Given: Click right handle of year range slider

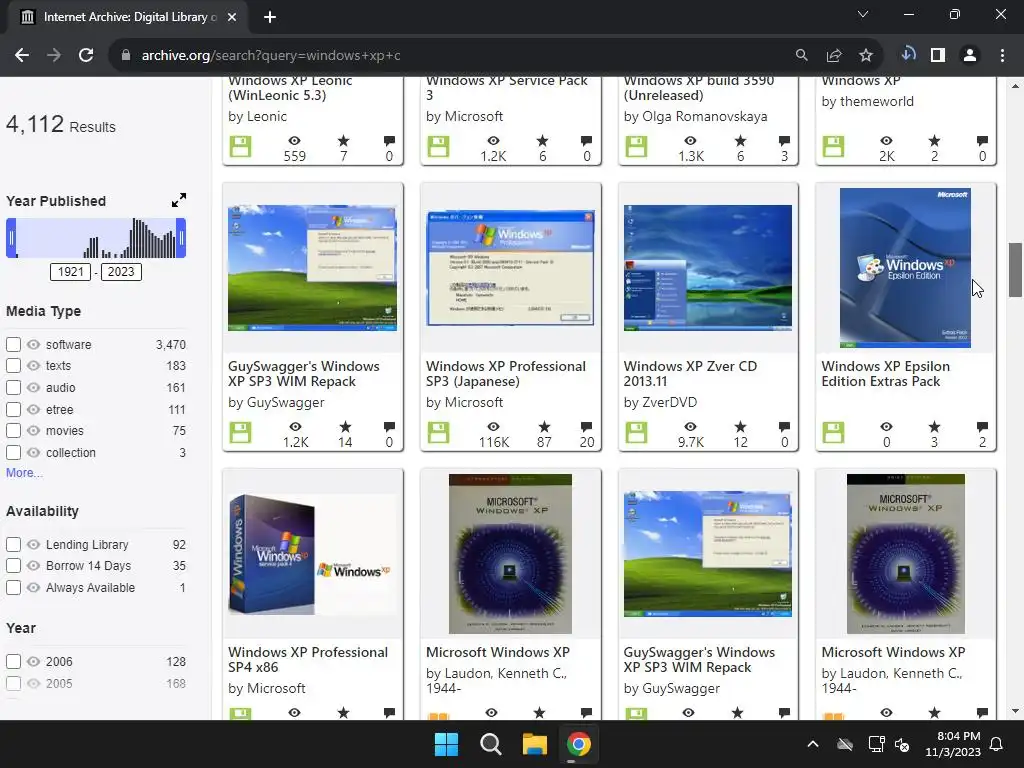Looking at the screenshot, I should pos(182,238).
